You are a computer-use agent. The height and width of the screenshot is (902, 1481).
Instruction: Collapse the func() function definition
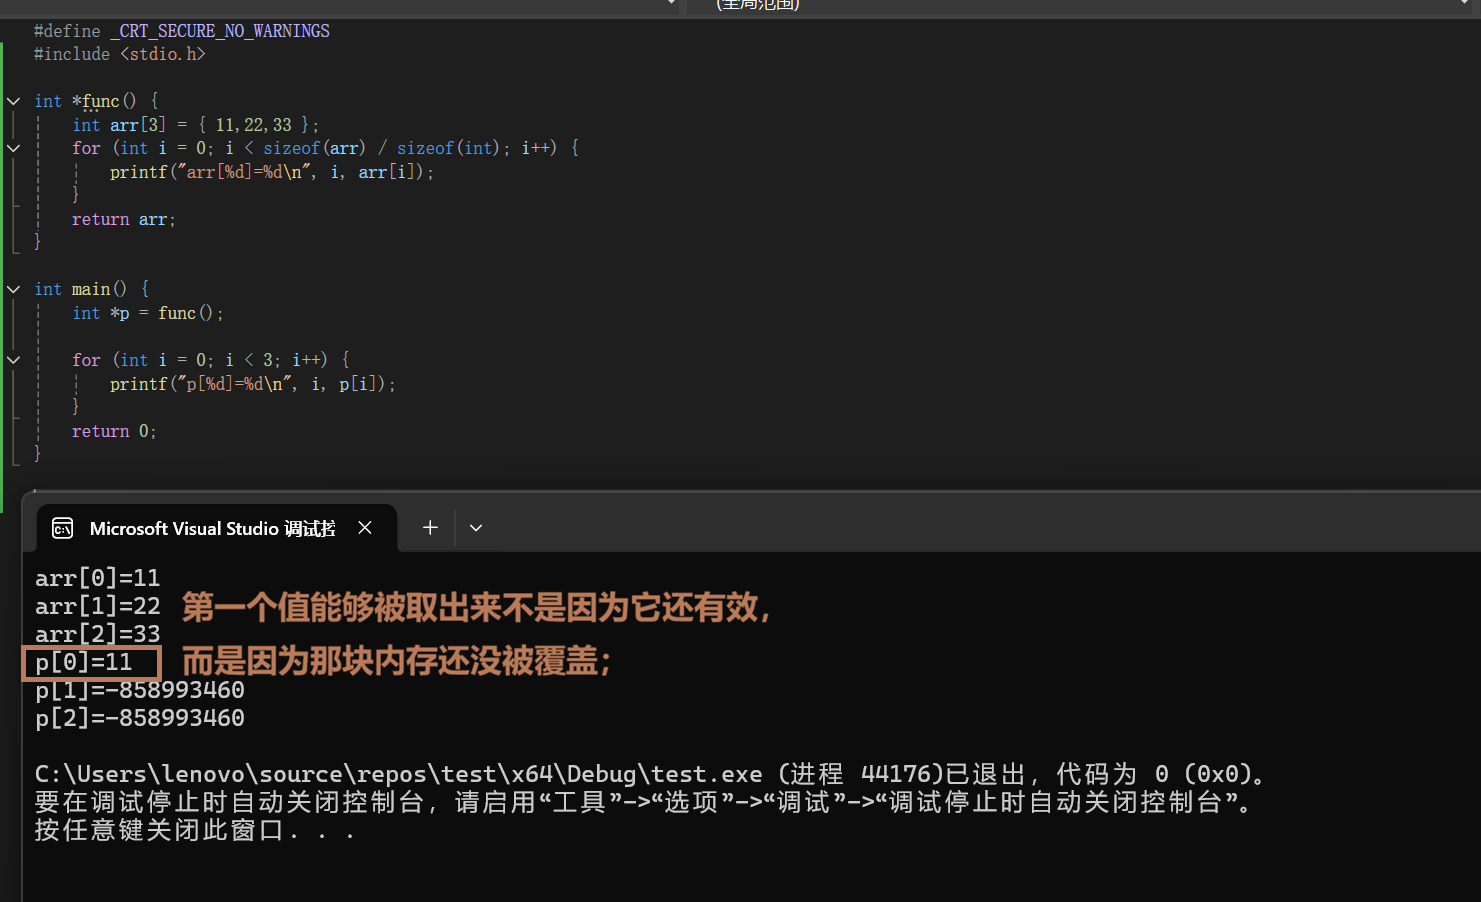[x=14, y=101]
